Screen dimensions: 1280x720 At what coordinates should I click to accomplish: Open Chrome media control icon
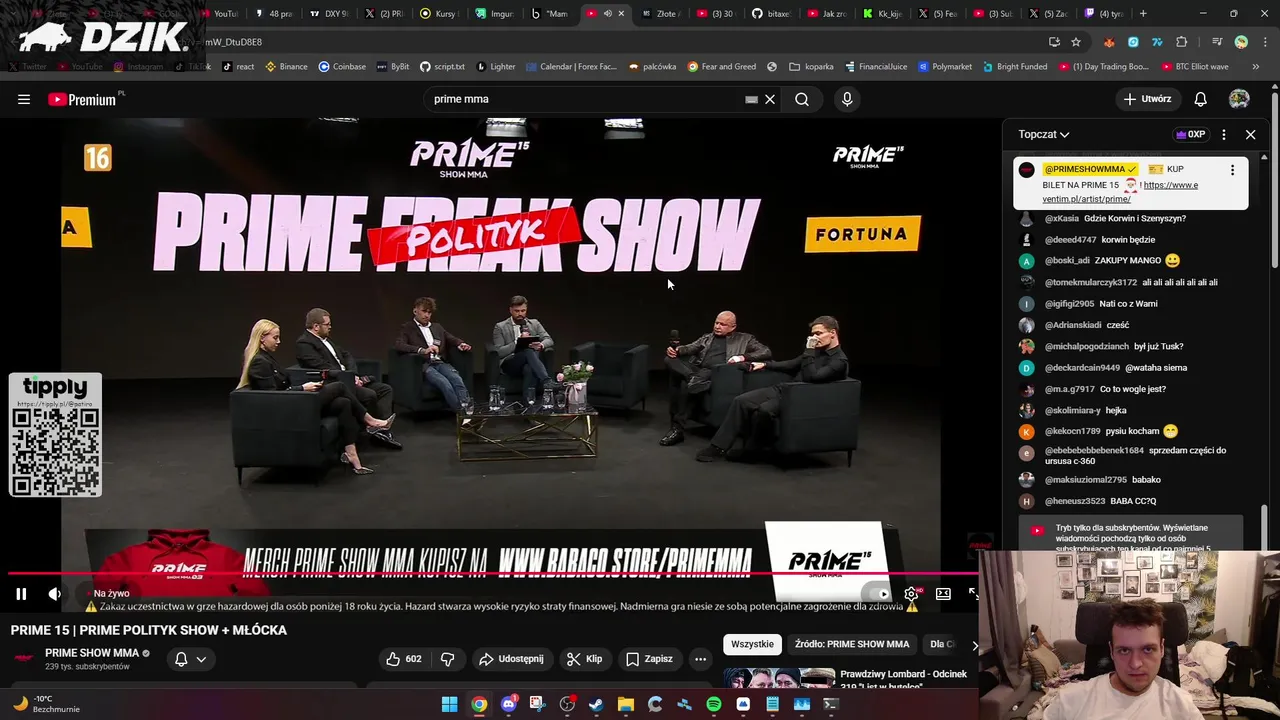coord(1217,42)
